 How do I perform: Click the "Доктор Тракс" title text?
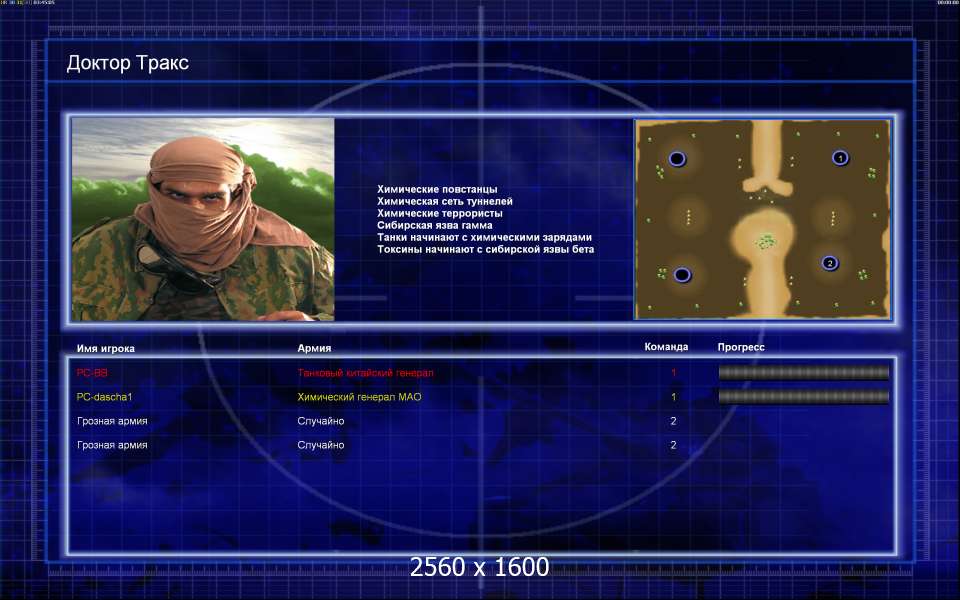[128, 62]
